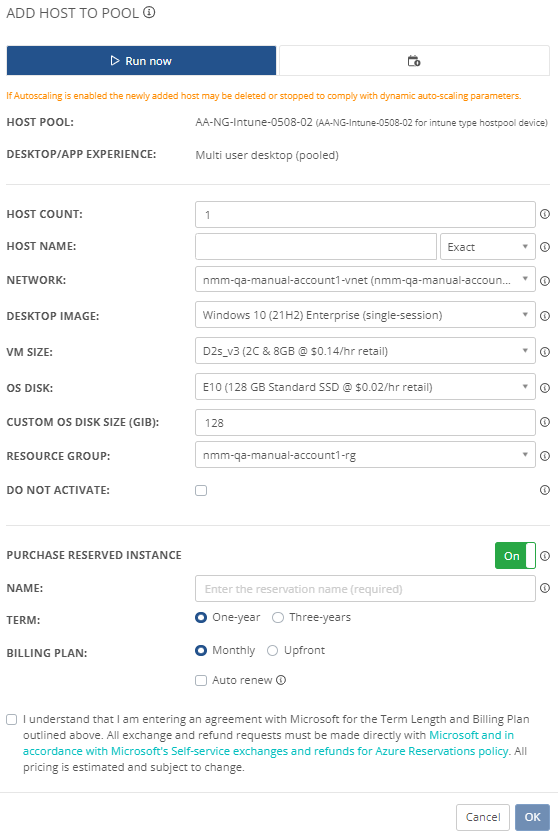Click info icon next to Do Not Activate
This screenshot has width=558, height=835.
[x=545, y=490]
